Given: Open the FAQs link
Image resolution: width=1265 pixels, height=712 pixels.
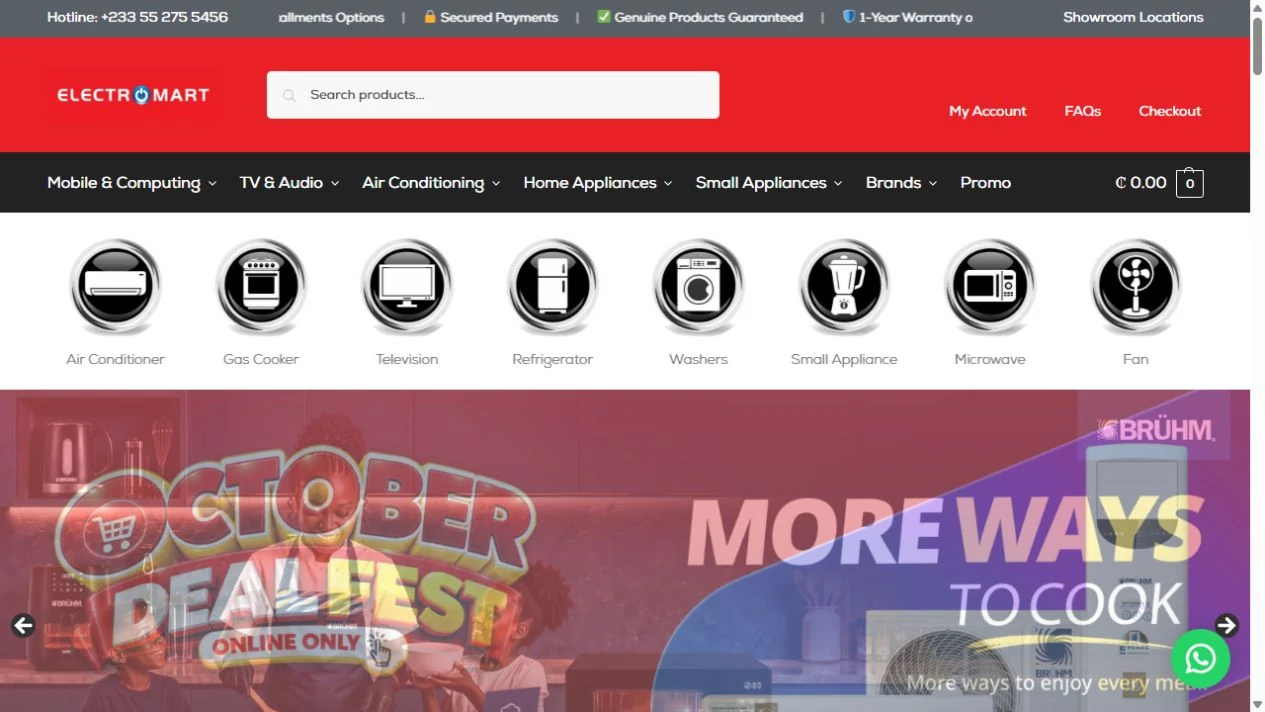Looking at the screenshot, I should click(x=1082, y=111).
